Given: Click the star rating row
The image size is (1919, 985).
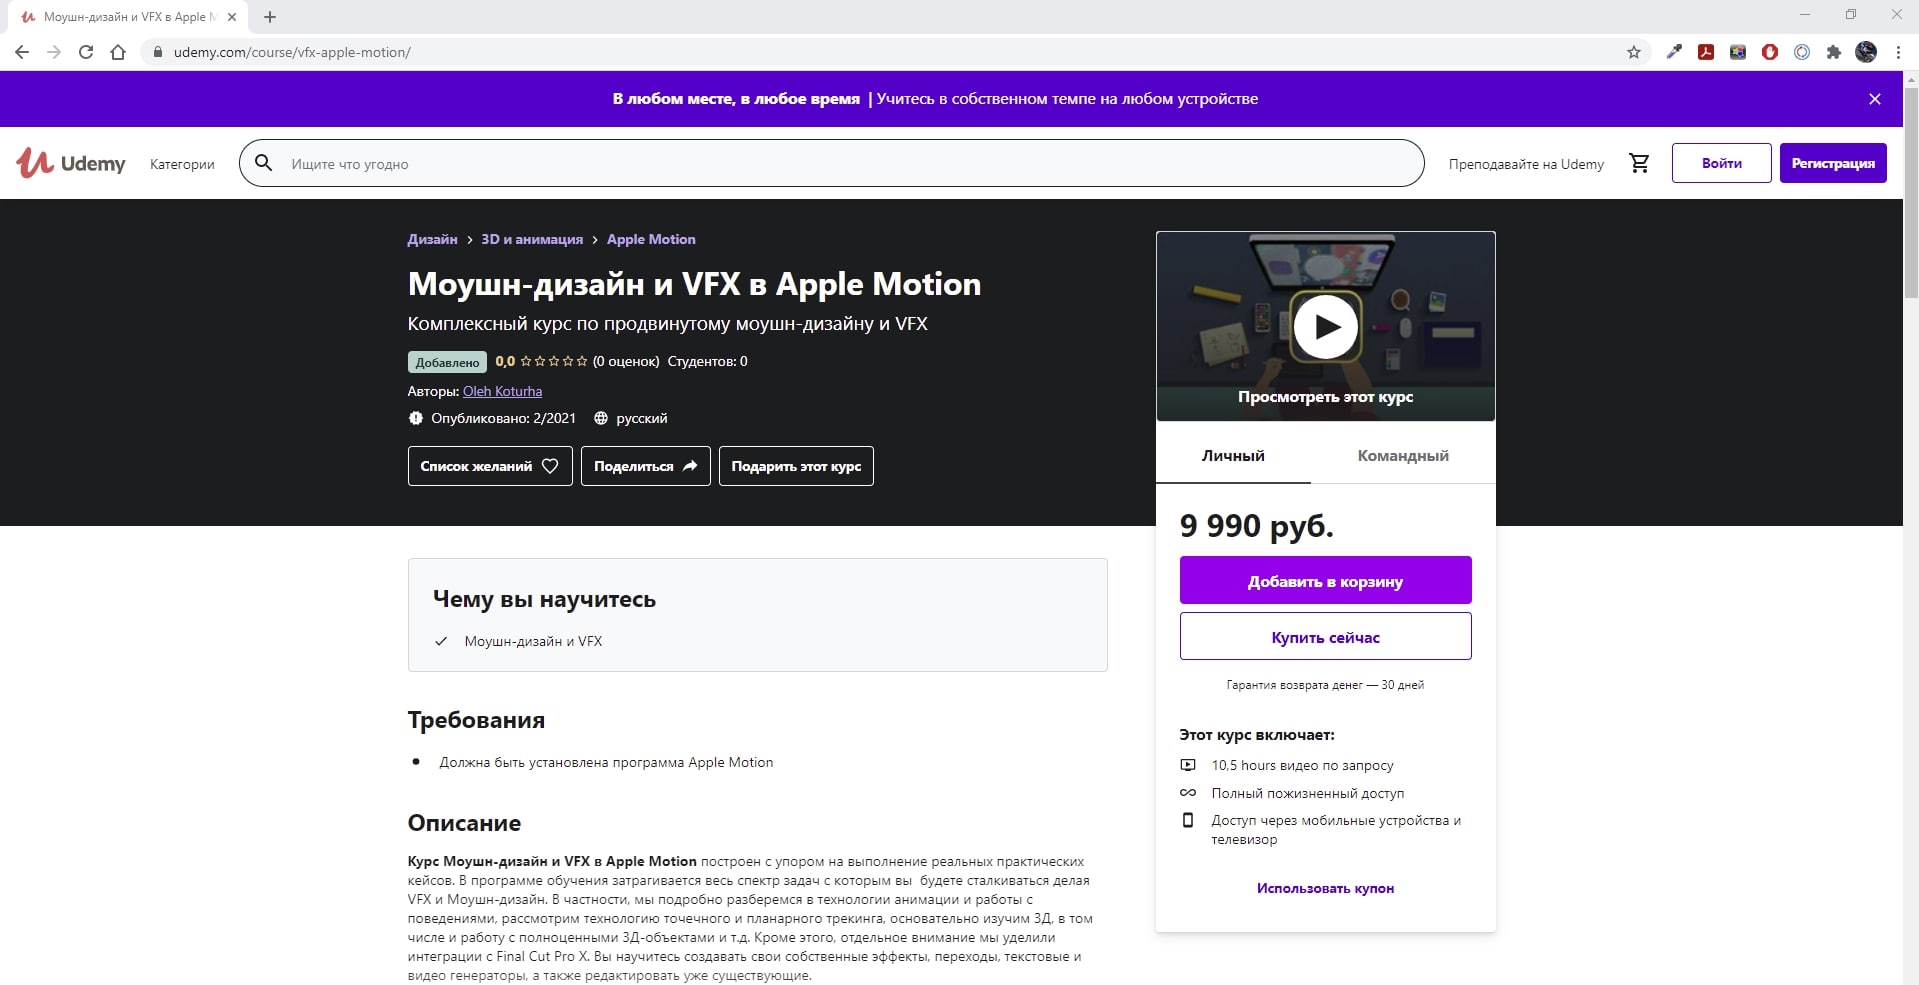Looking at the screenshot, I should click(x=554, y=361).
